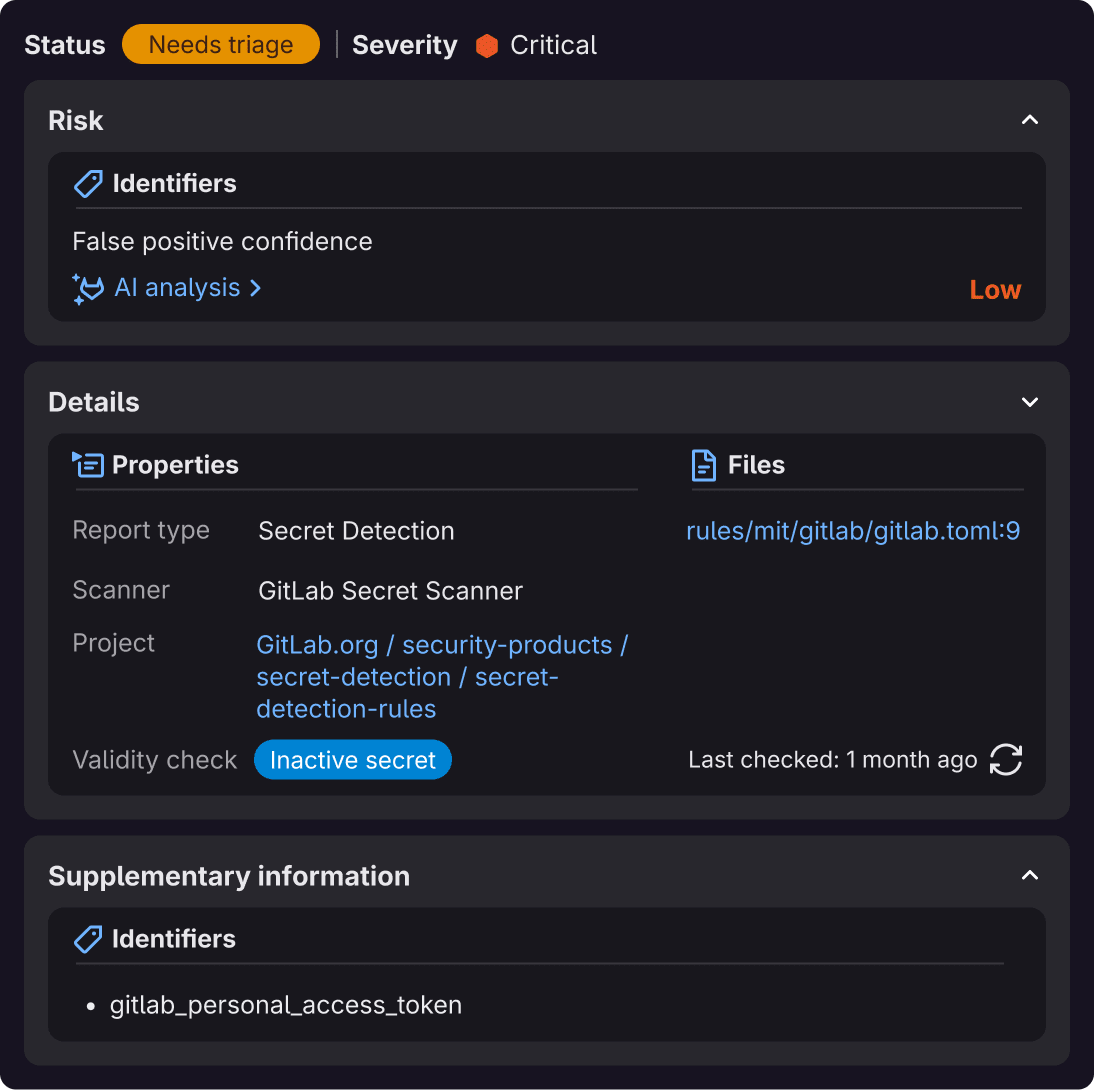Click the Properties heading text

coord(175,465)
